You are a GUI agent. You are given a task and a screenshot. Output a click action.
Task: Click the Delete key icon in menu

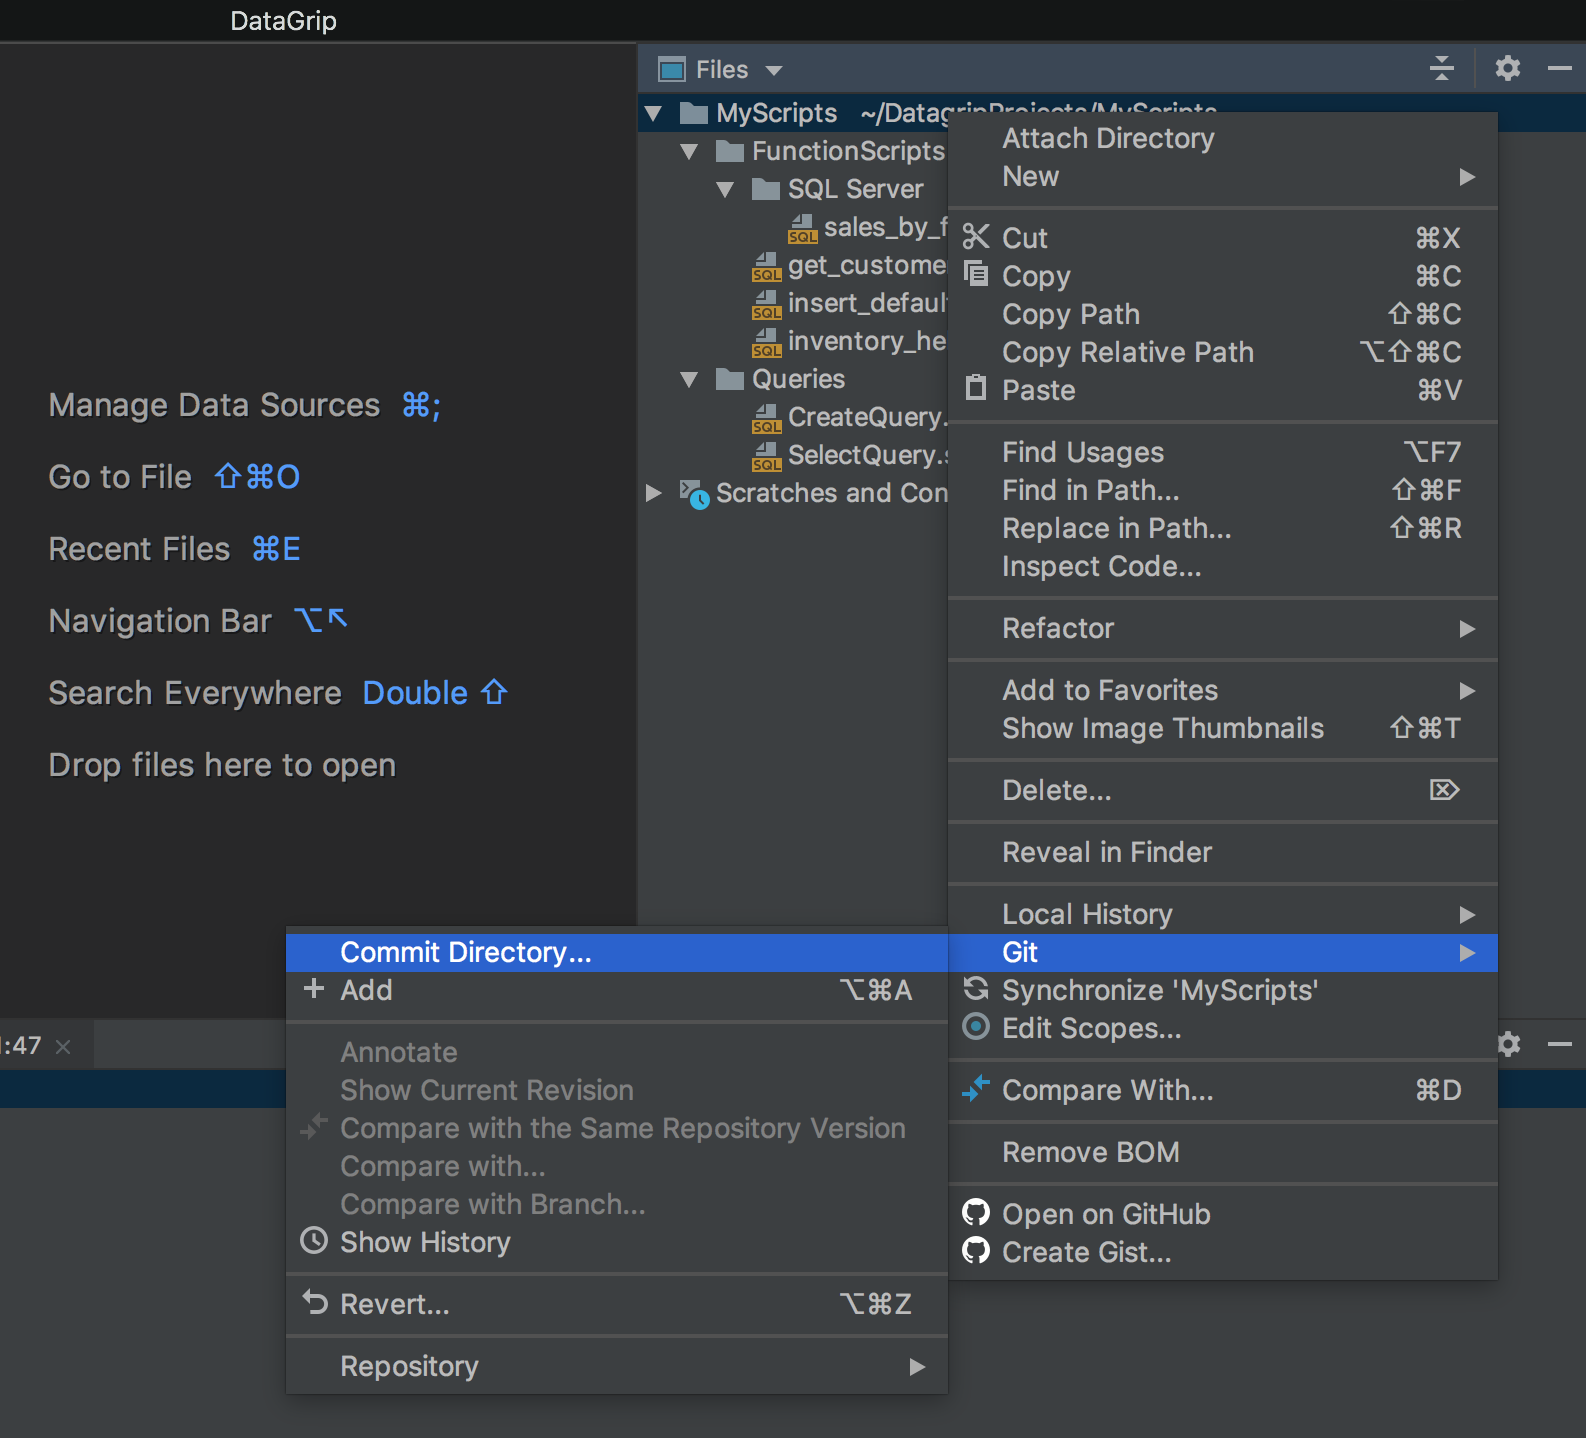(x=1445, y=790)
